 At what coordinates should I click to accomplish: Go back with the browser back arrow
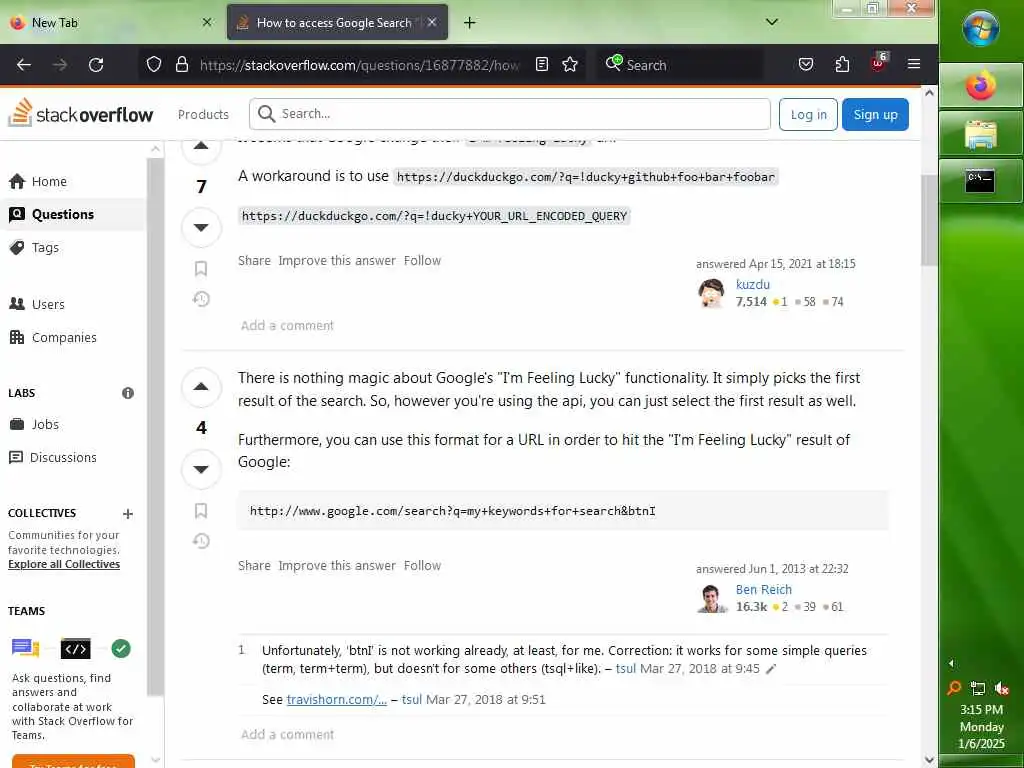[x=24, y=65]
